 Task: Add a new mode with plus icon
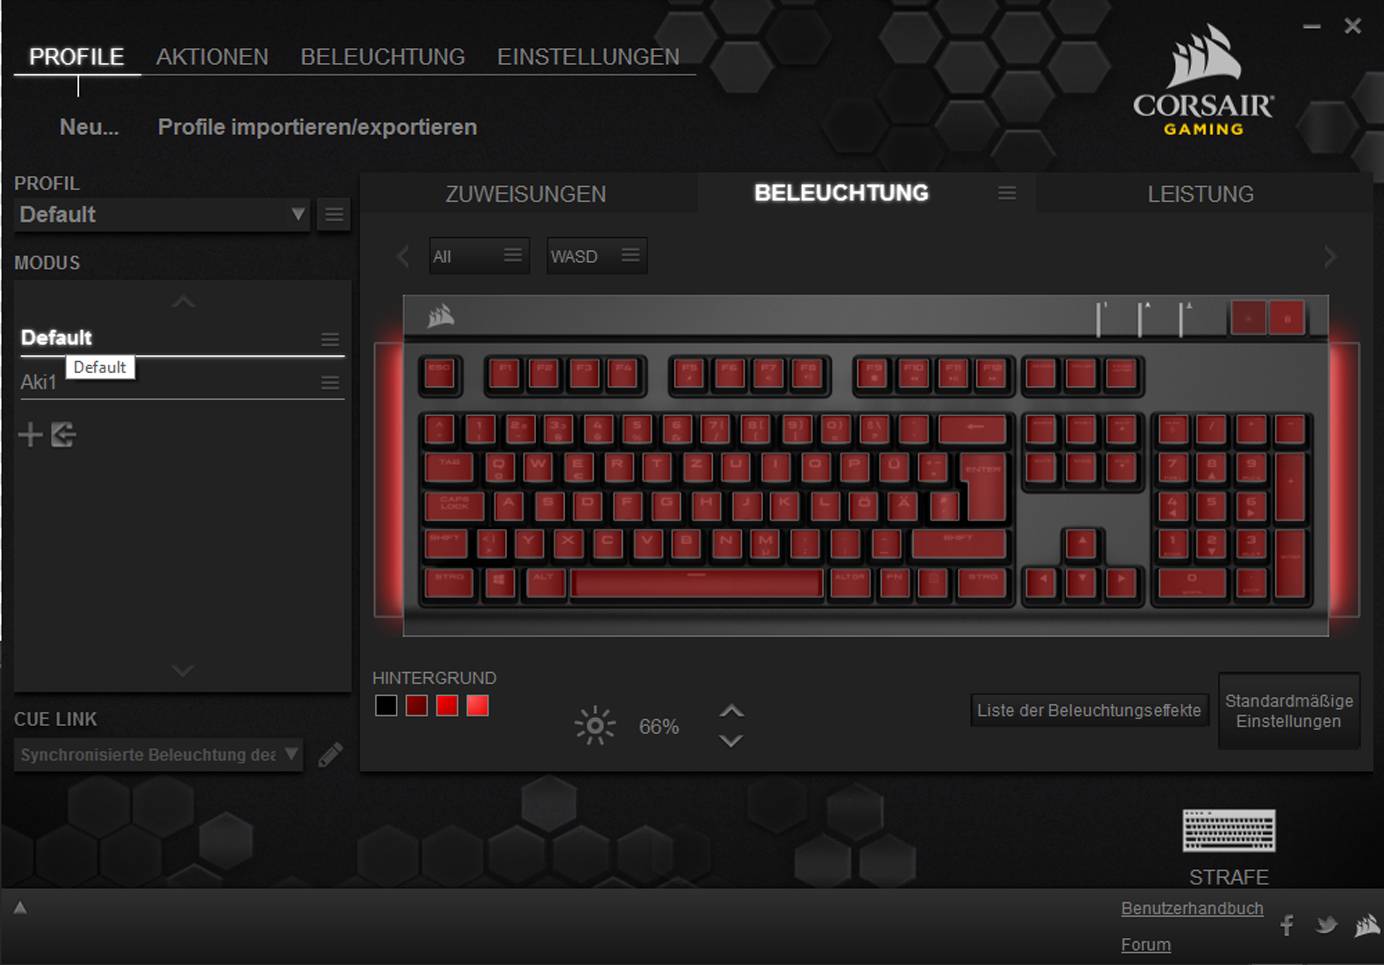[31, 434]
